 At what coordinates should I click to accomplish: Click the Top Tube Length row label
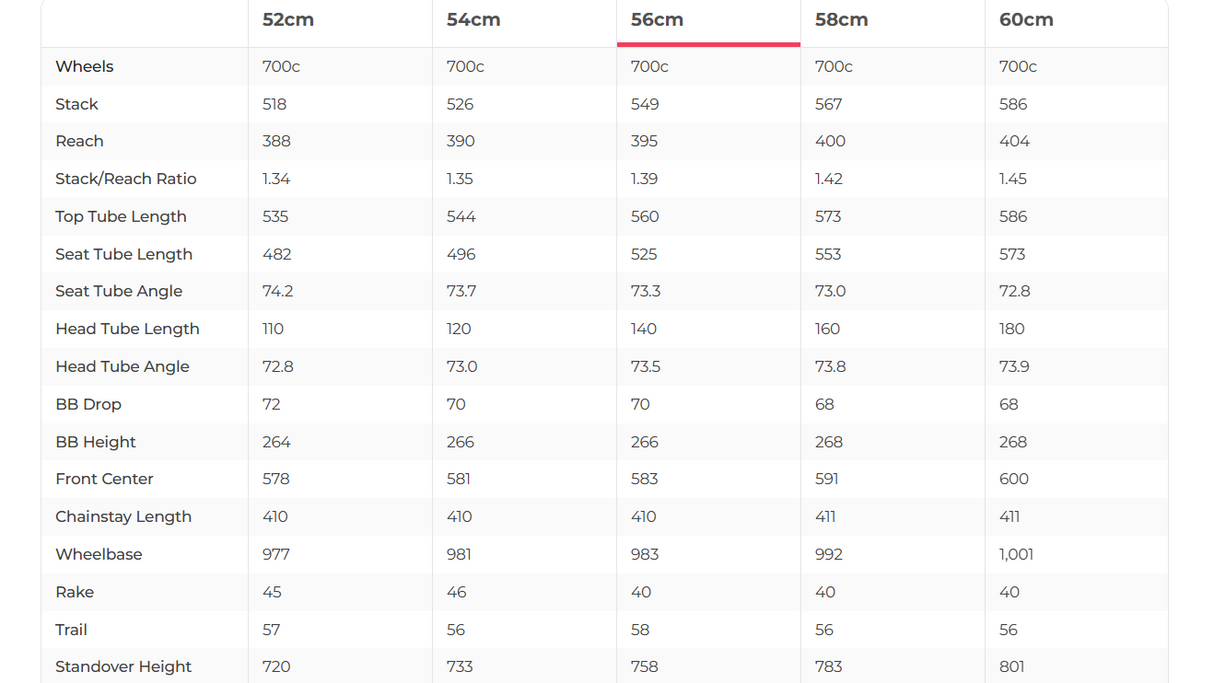click(121, 217)
